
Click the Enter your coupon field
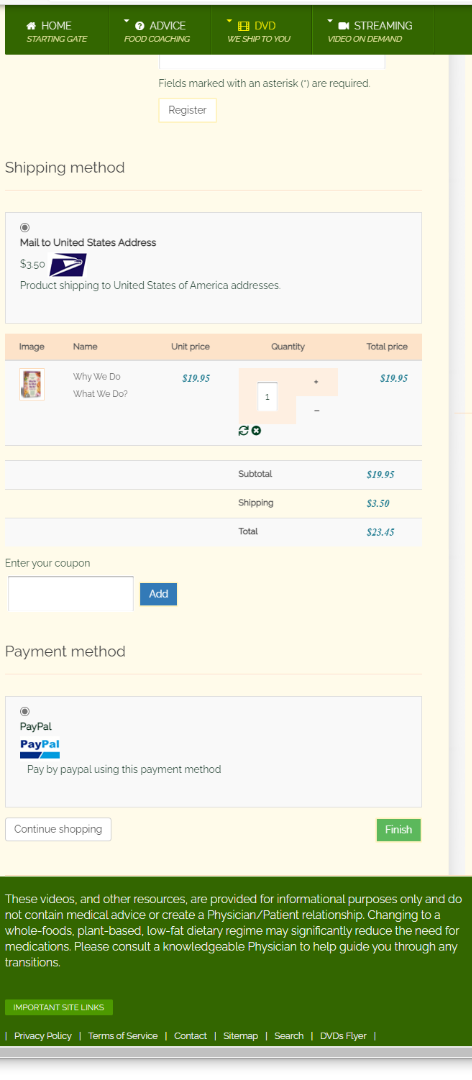[71, 594]
